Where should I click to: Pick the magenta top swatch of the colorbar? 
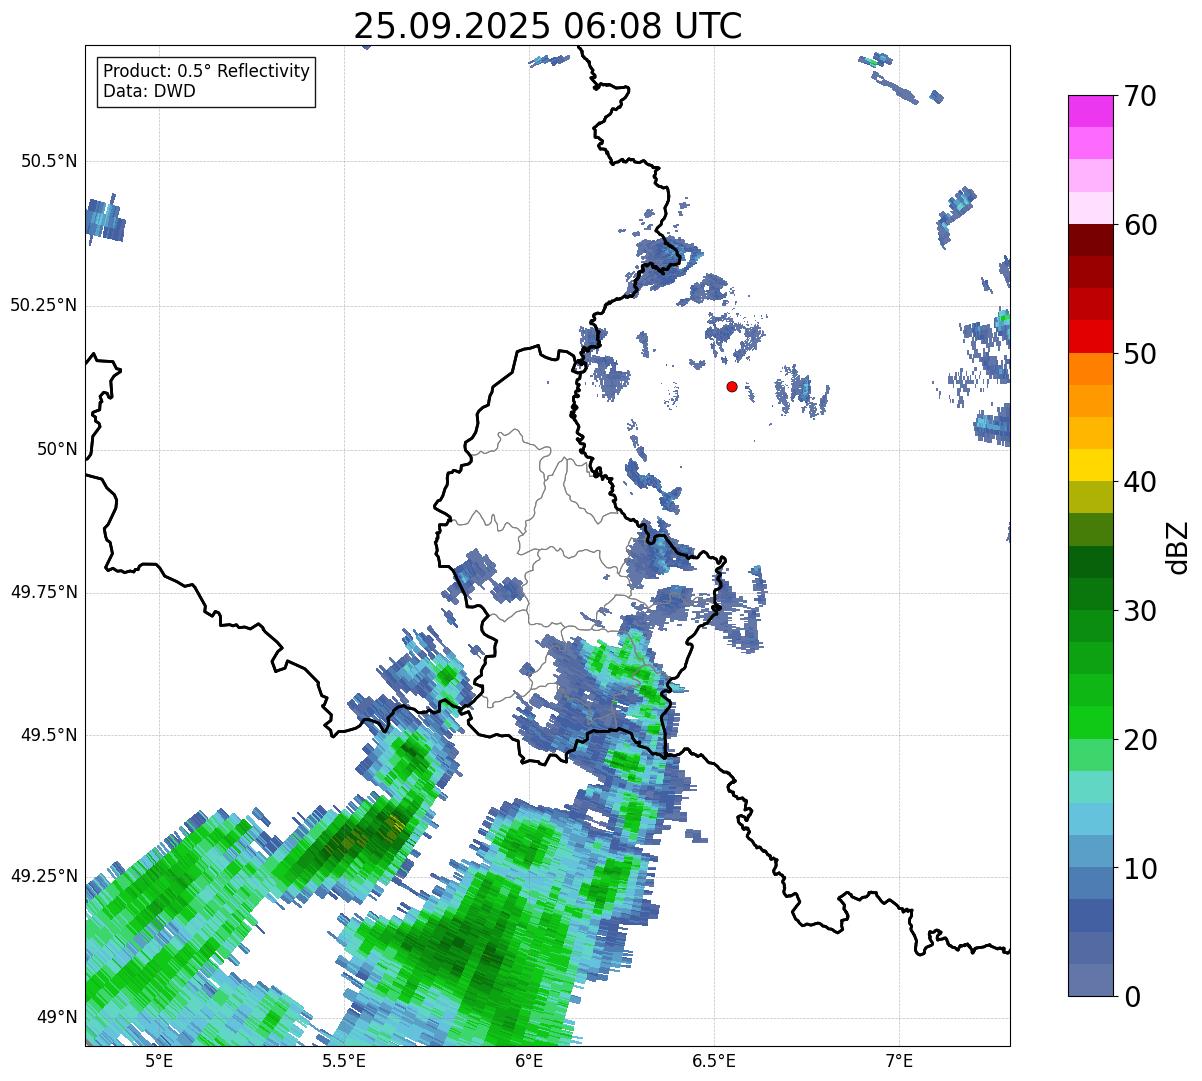coord(1090,111)
